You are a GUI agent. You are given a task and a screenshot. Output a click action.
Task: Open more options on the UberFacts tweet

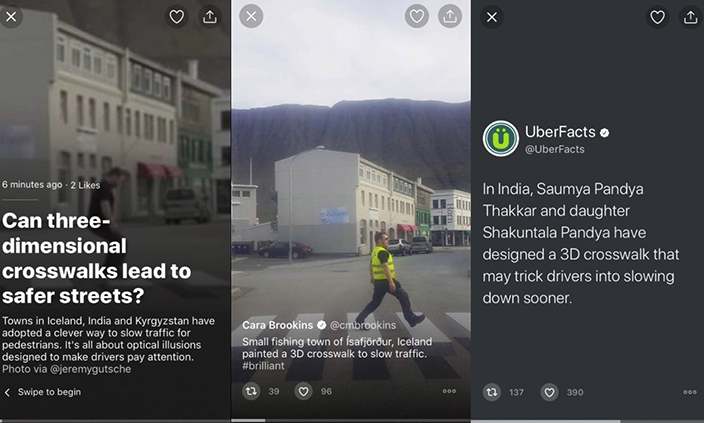tap(689, 392)
